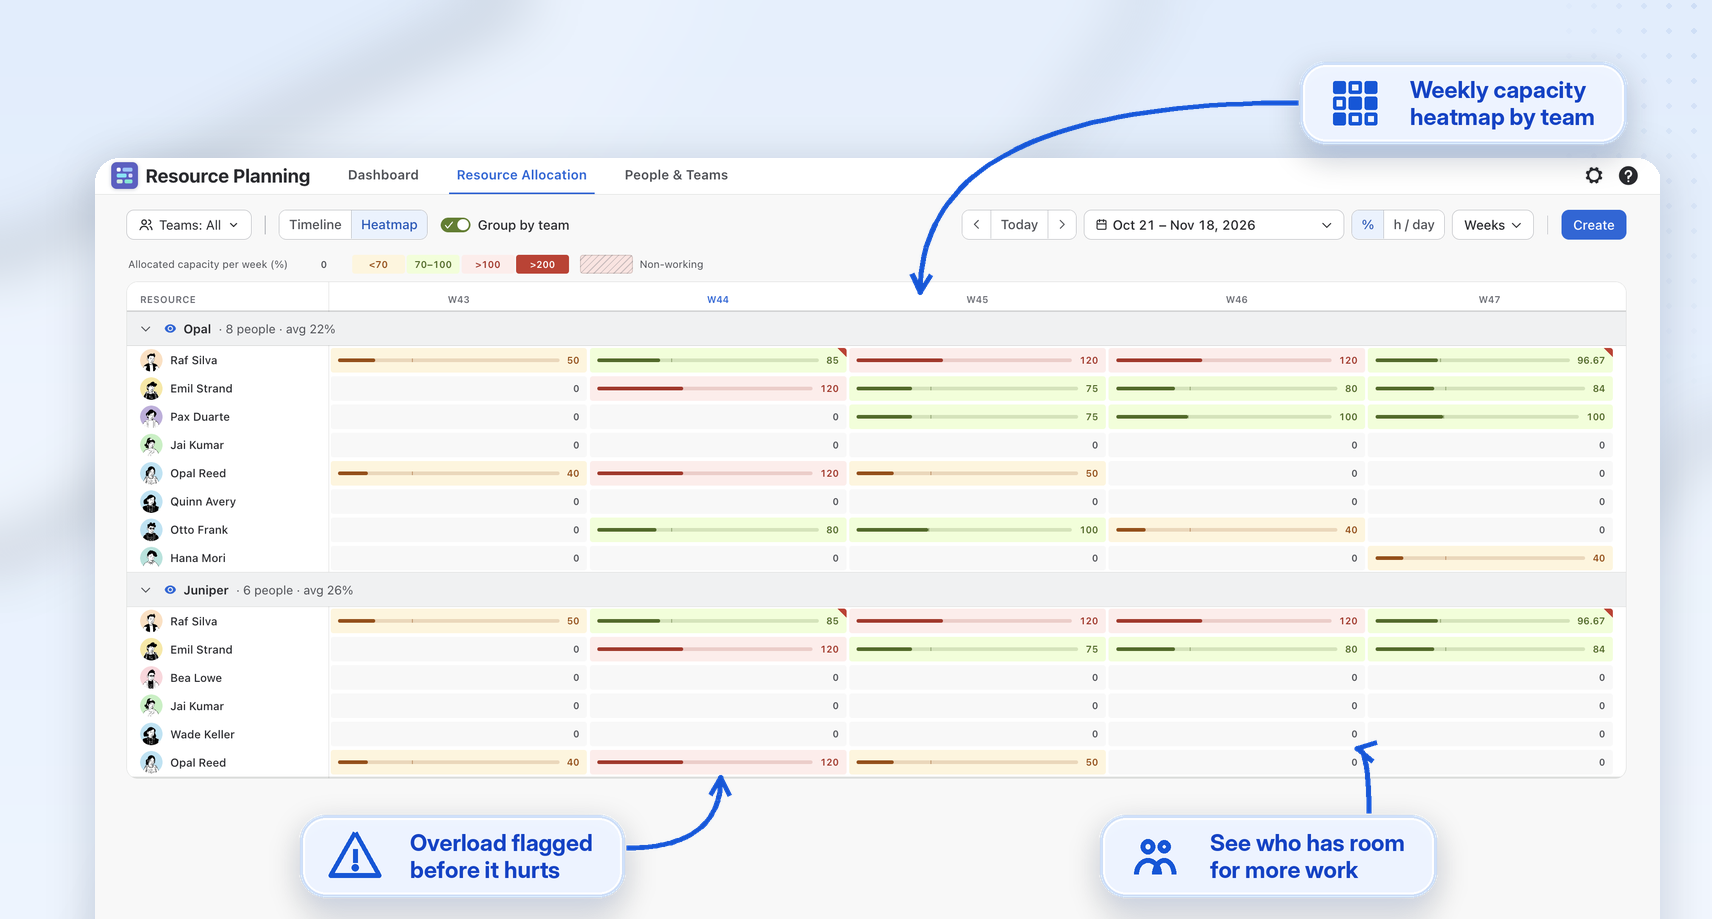Open the Oct 21 – Nov 18 date picker
The width and height of the screenshot is (1712, 919).
(1213, 225)
